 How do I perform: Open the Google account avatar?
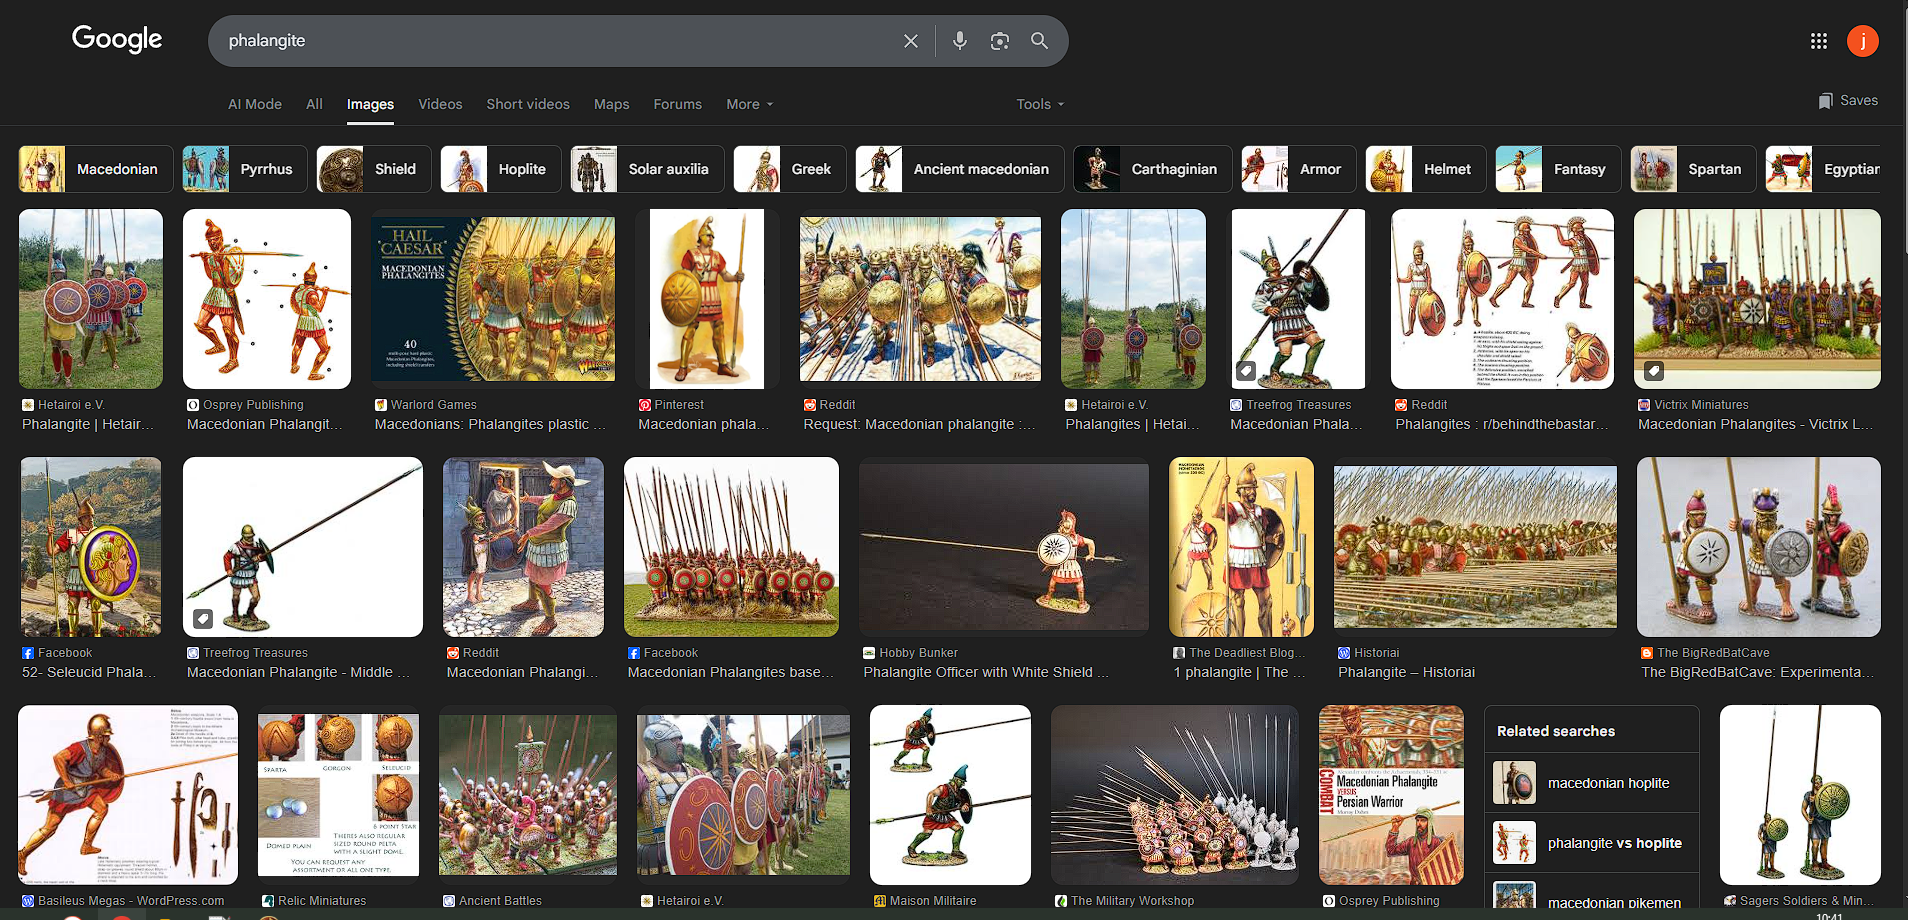pos(1863,41)
